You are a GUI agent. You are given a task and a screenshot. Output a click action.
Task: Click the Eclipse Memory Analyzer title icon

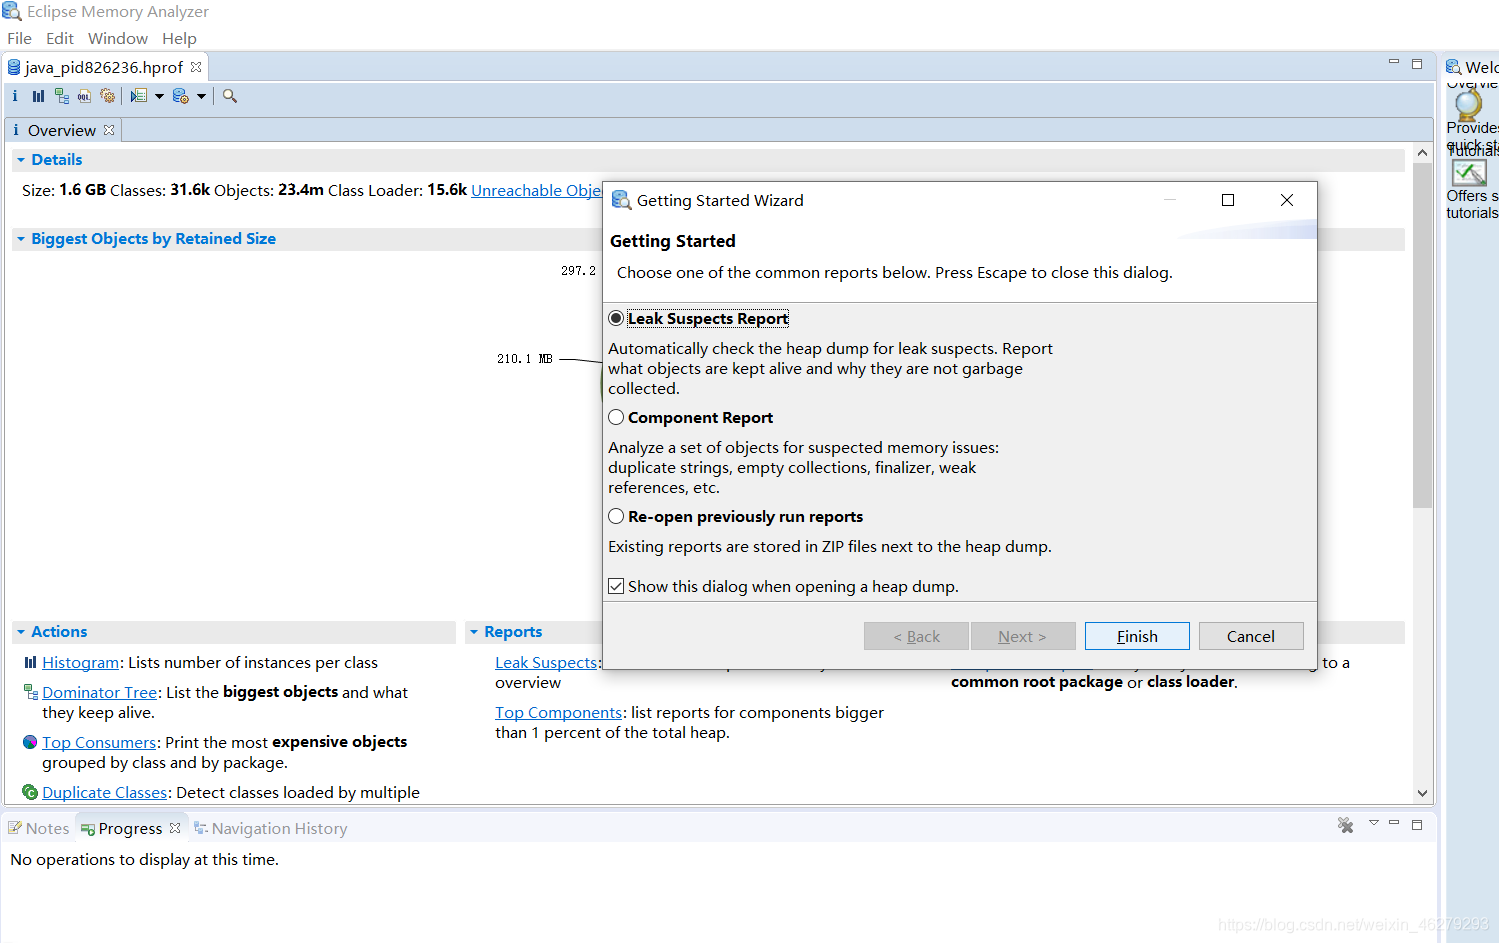click(x=12, y=11)
